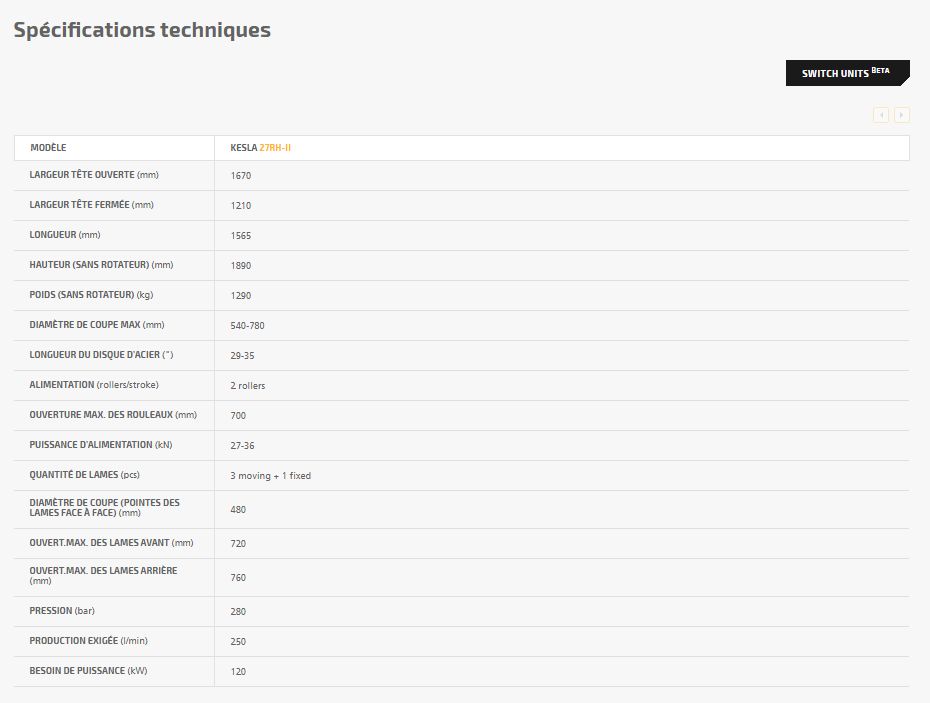Open the KESLA 27RH-II model link
930x703 pixels.
(274, 148)
